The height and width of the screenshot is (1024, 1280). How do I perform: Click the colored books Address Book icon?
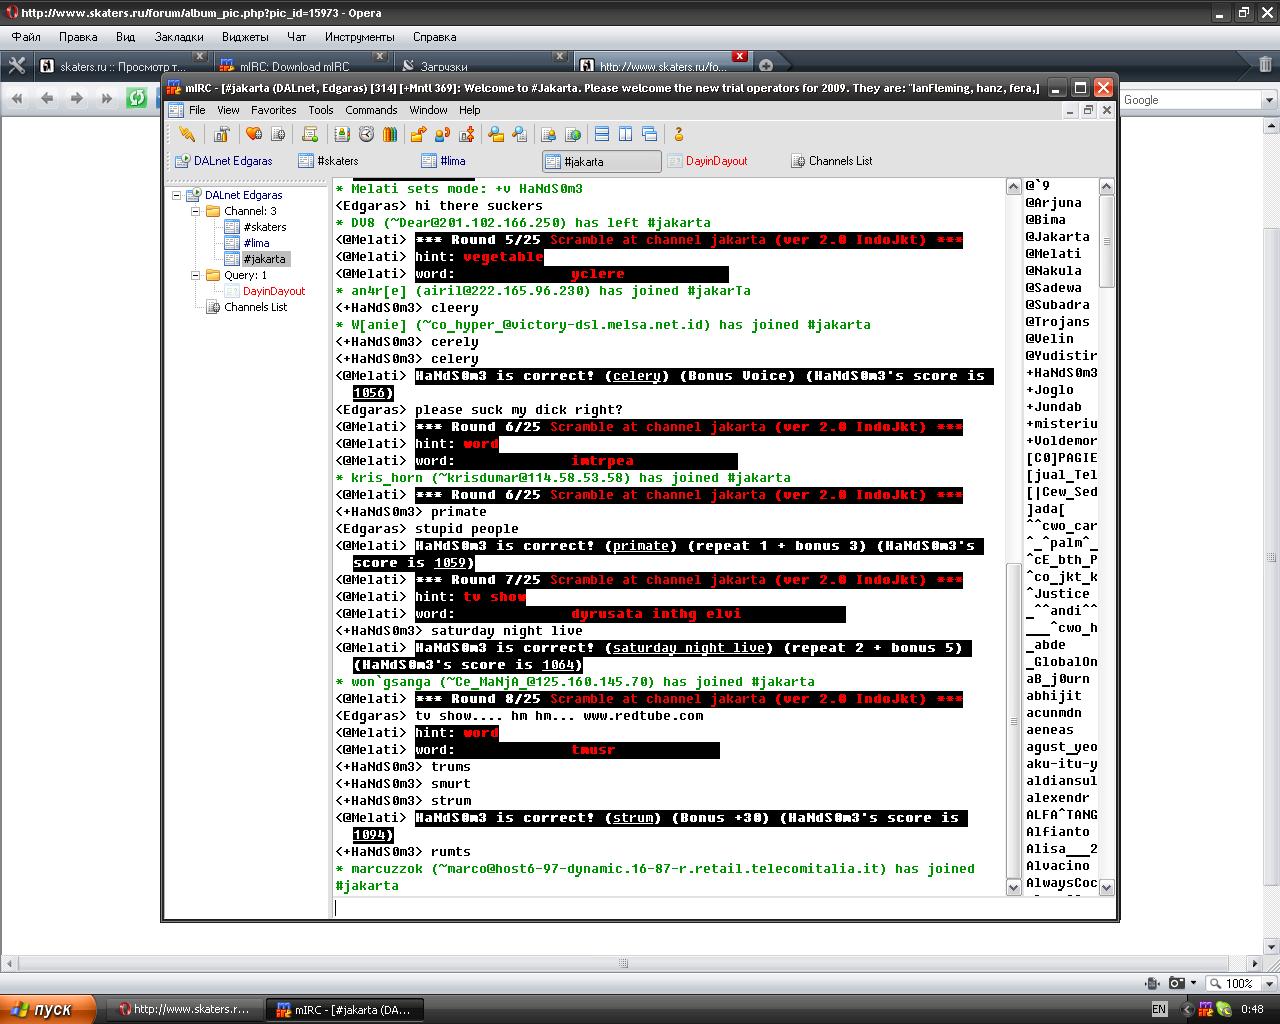pos(389,134)
